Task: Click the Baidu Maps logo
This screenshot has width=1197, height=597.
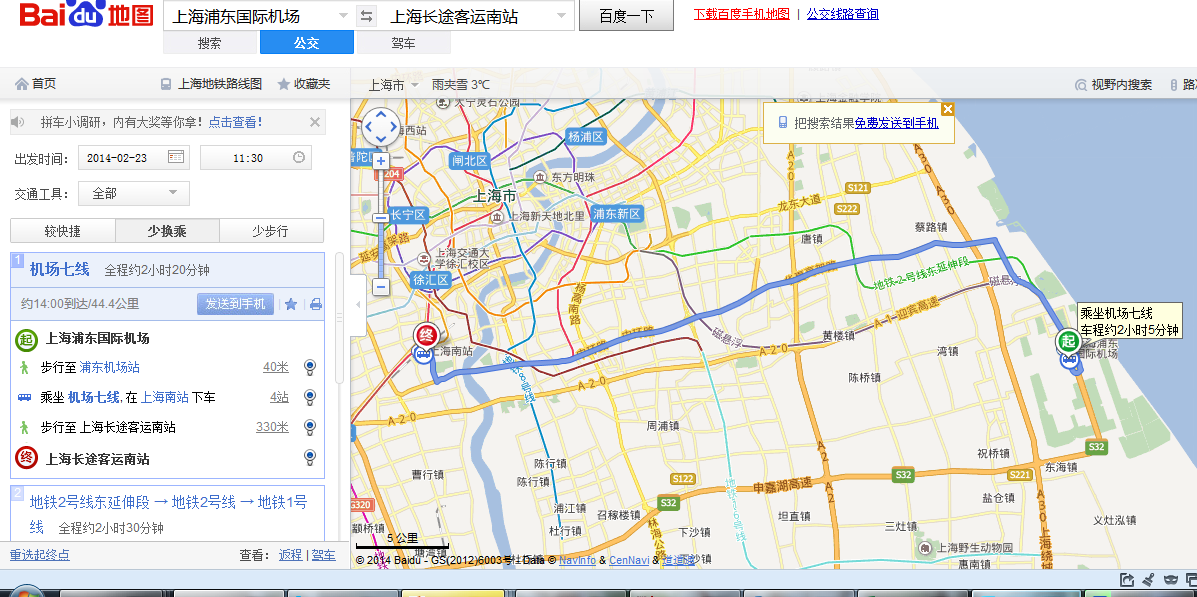Action: tap(86, 15)
